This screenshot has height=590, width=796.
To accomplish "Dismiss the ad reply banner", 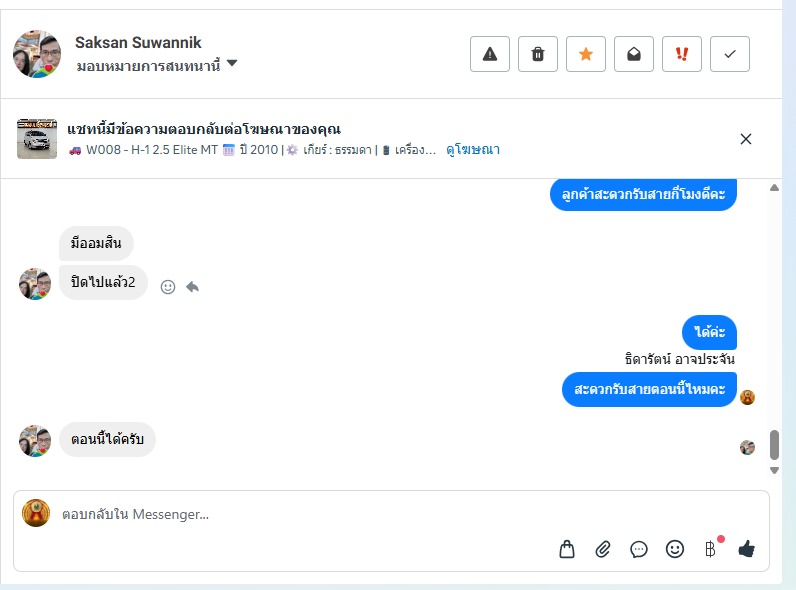I will [745, 139].
